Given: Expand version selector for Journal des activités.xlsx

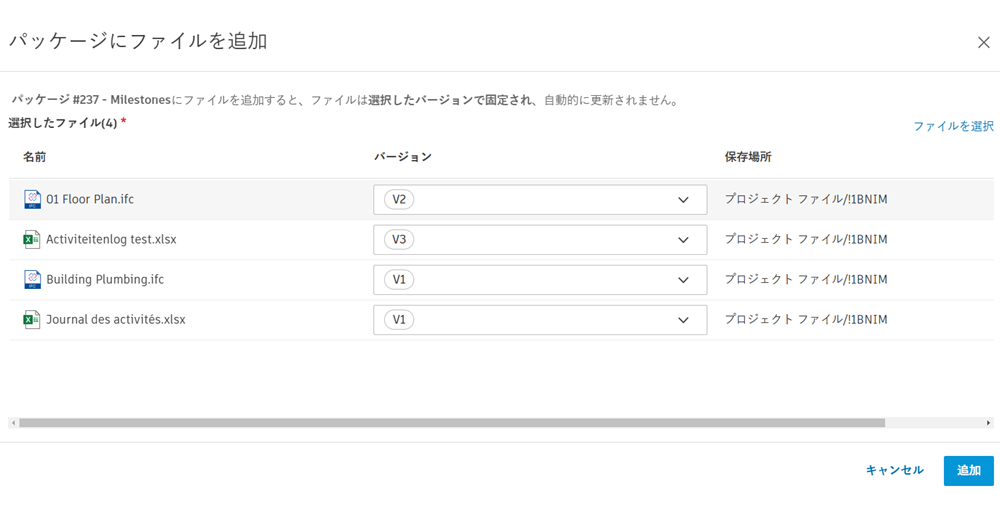Looking at the screenshot, I should pos(540,320).
